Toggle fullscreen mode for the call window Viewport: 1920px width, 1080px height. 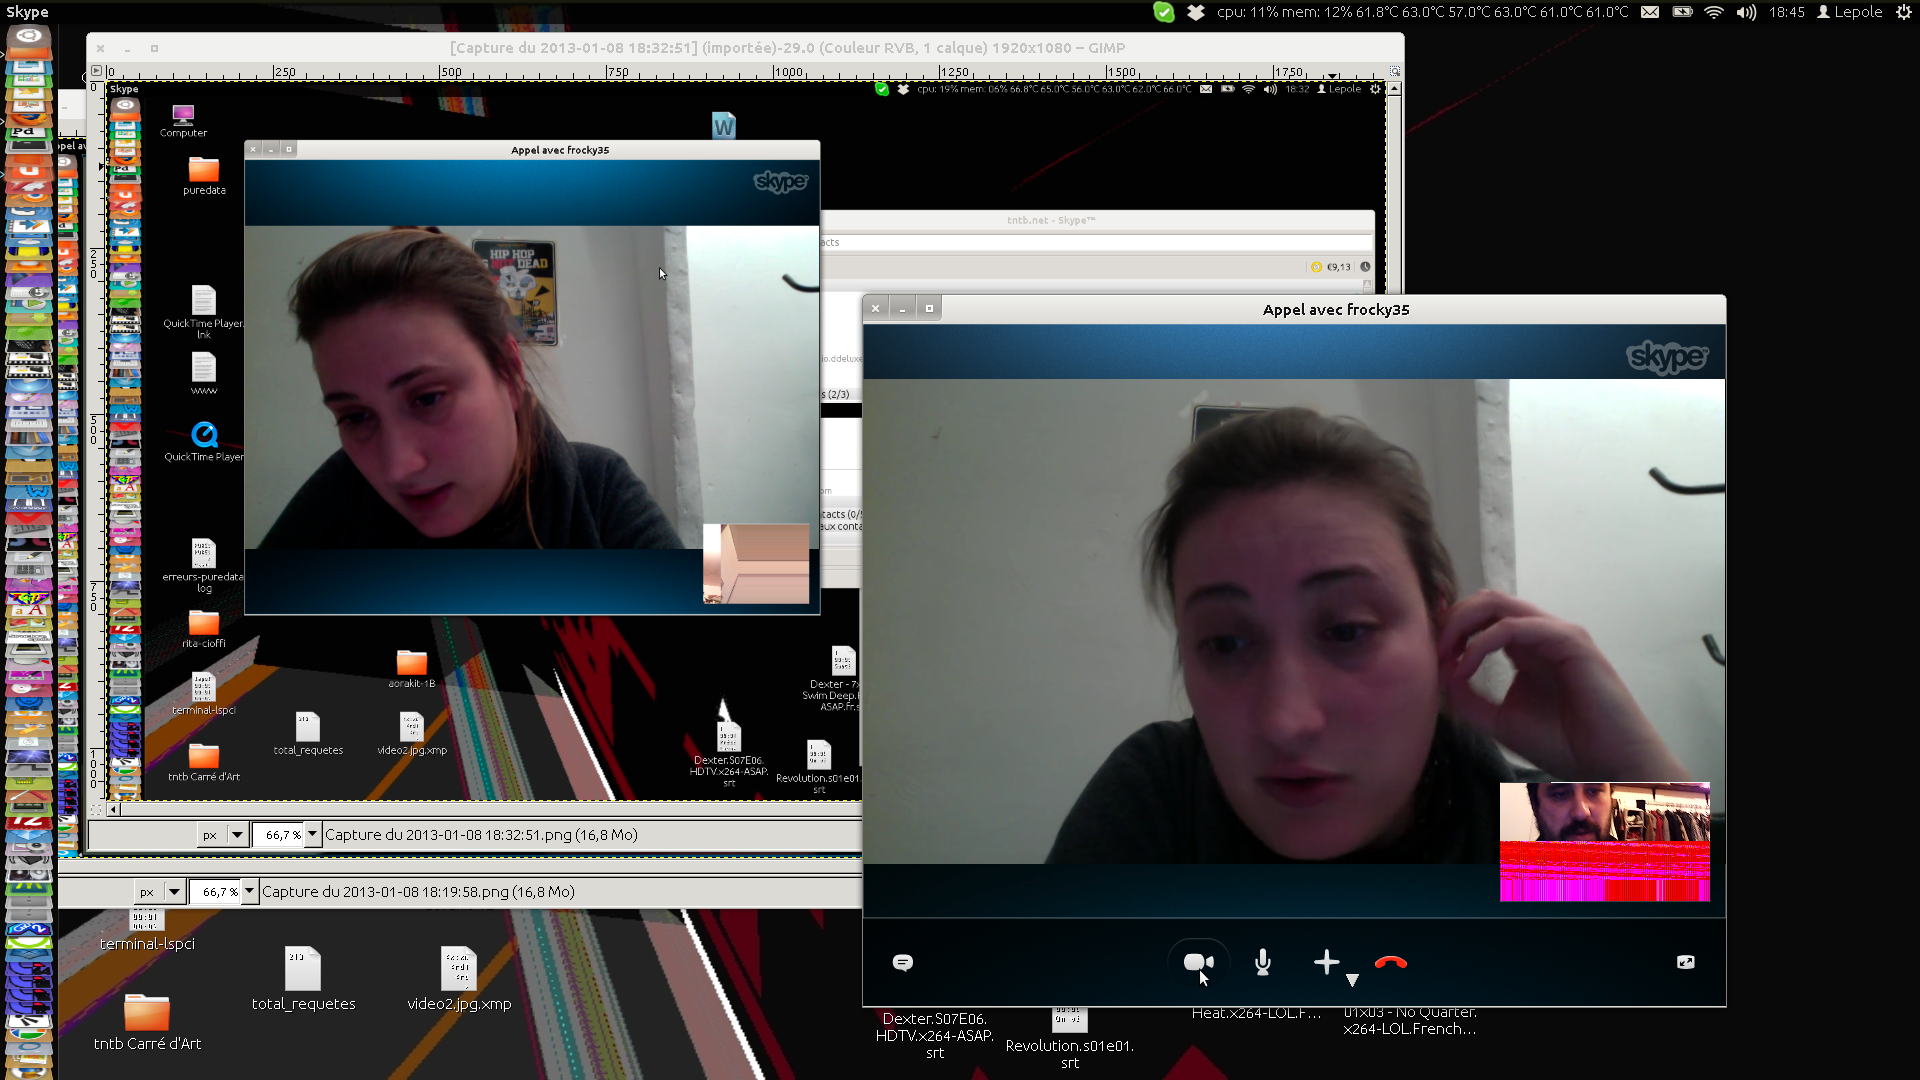(1685, 962)
